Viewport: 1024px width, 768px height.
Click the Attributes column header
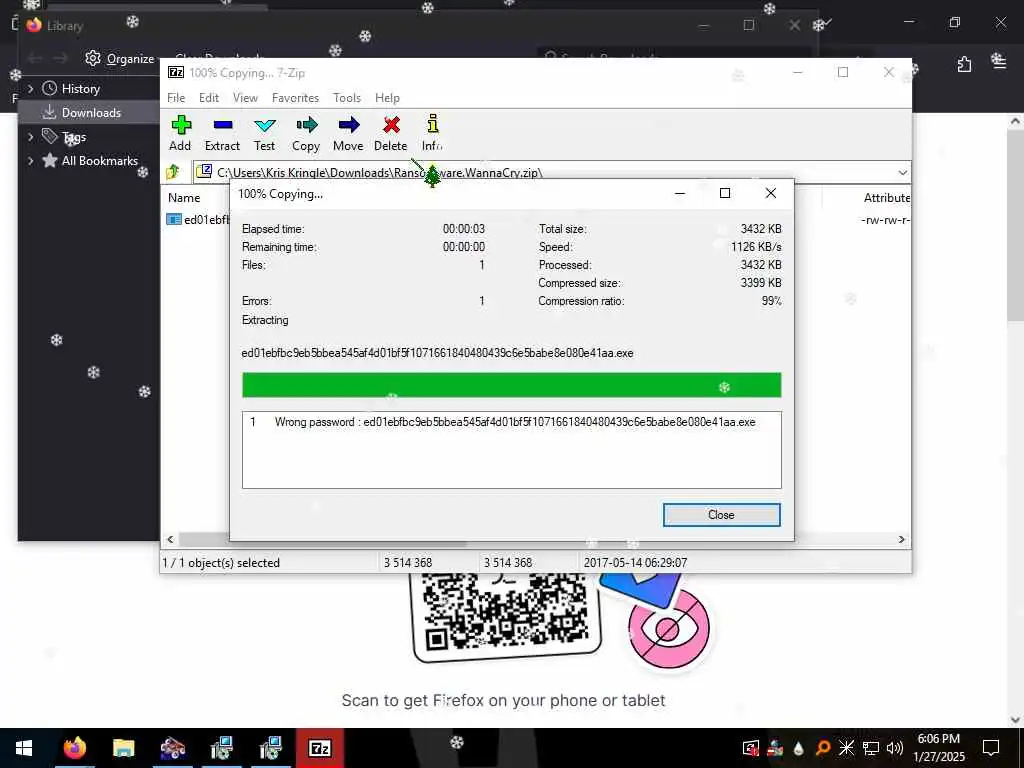(886, 198)
